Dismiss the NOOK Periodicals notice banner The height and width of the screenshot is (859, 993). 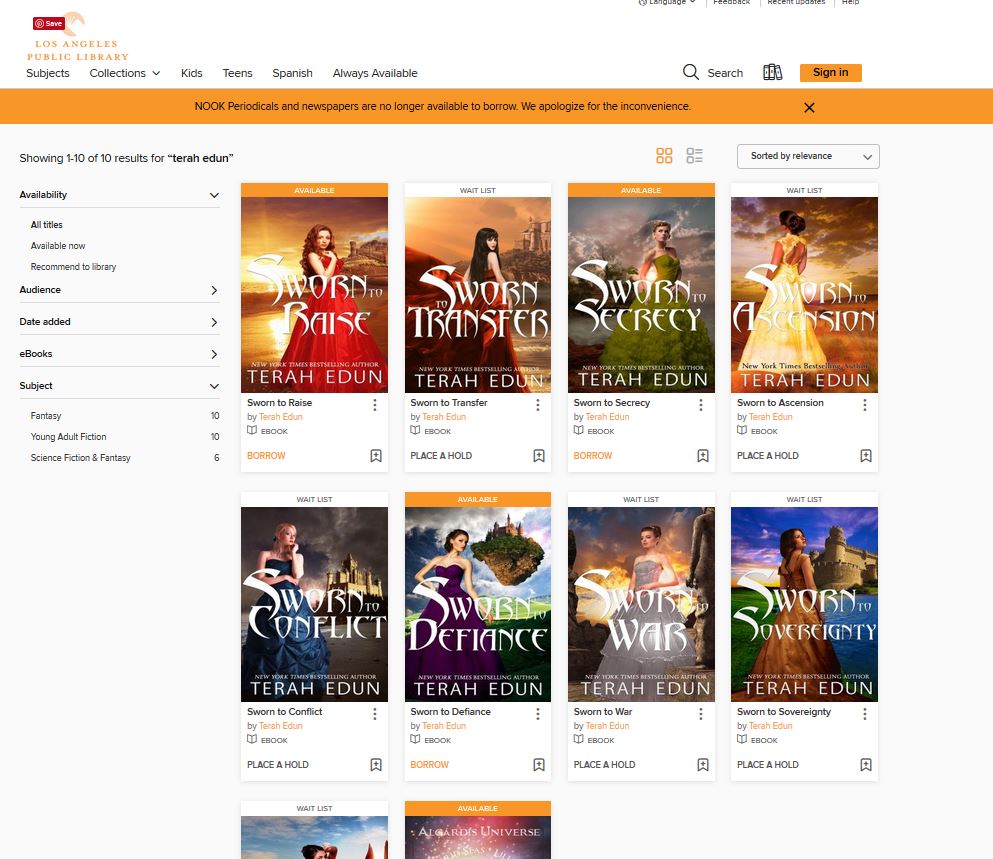tap(809, 108)
